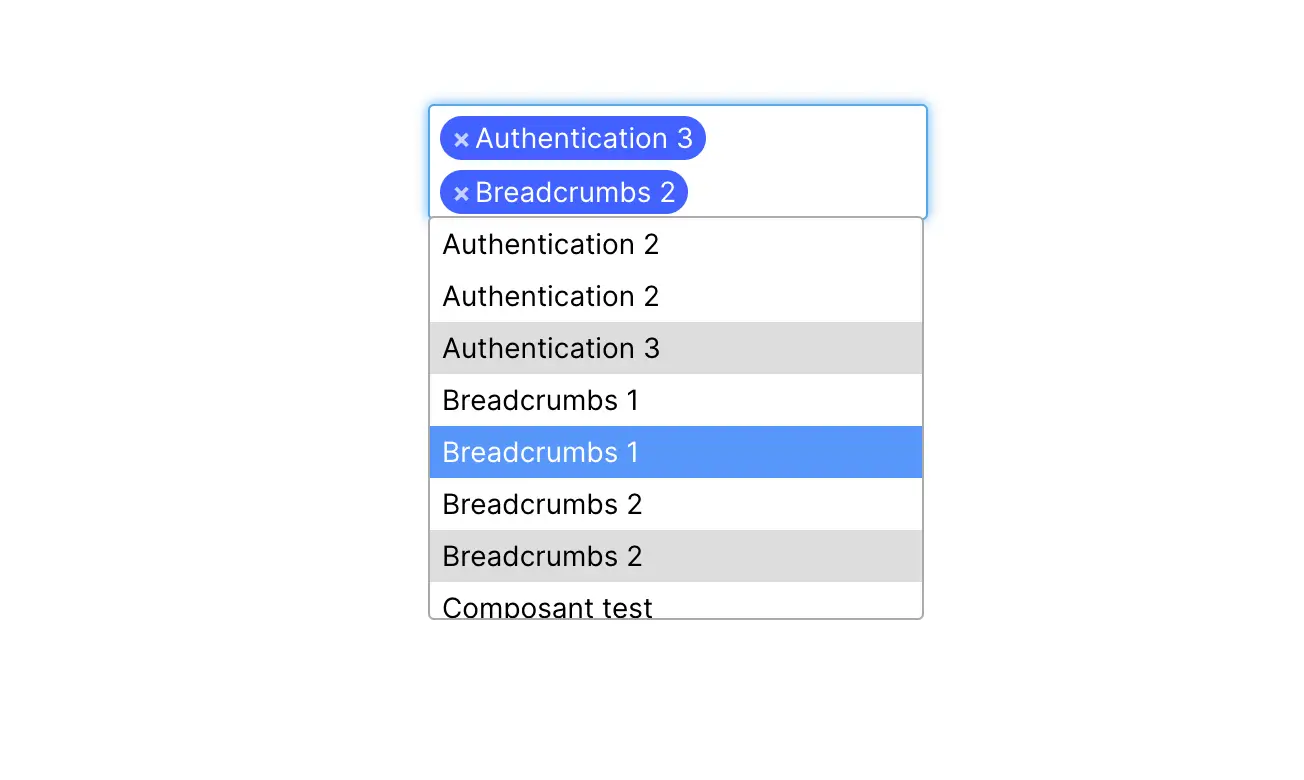Screen dimensions: 1304x780
Task: Remove the Authentication 3 tag via its x
Action: (461, 139)
